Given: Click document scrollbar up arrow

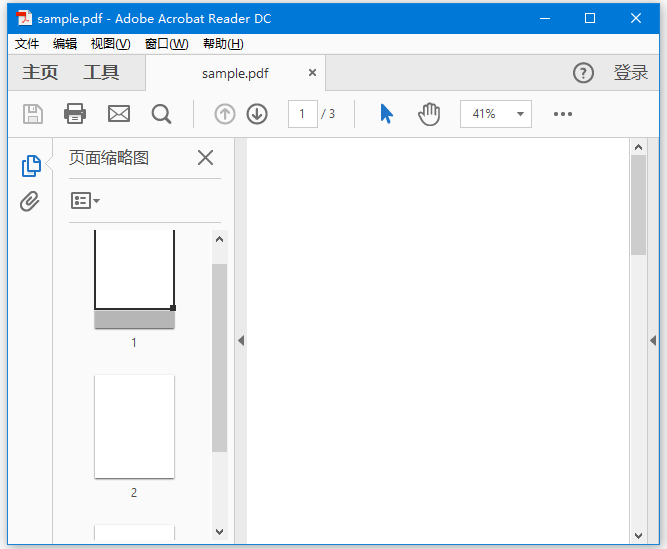Looking at the screenshot, I should pyautogui.click(x=638, y=148).
